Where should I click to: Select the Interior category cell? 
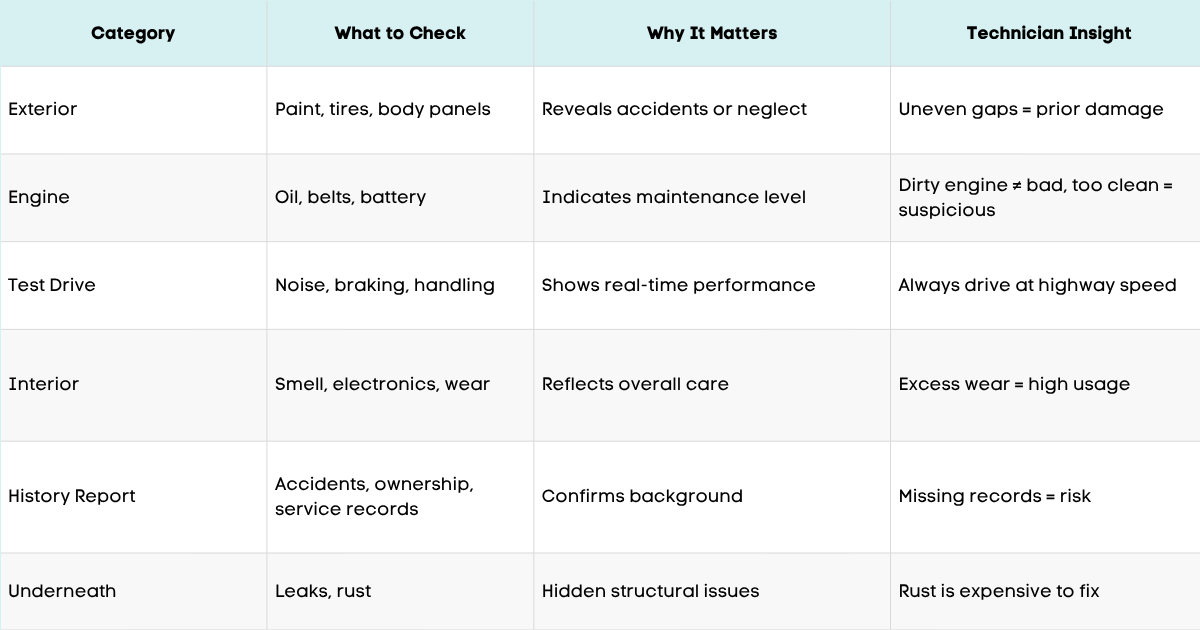click(x=43, y=384)
